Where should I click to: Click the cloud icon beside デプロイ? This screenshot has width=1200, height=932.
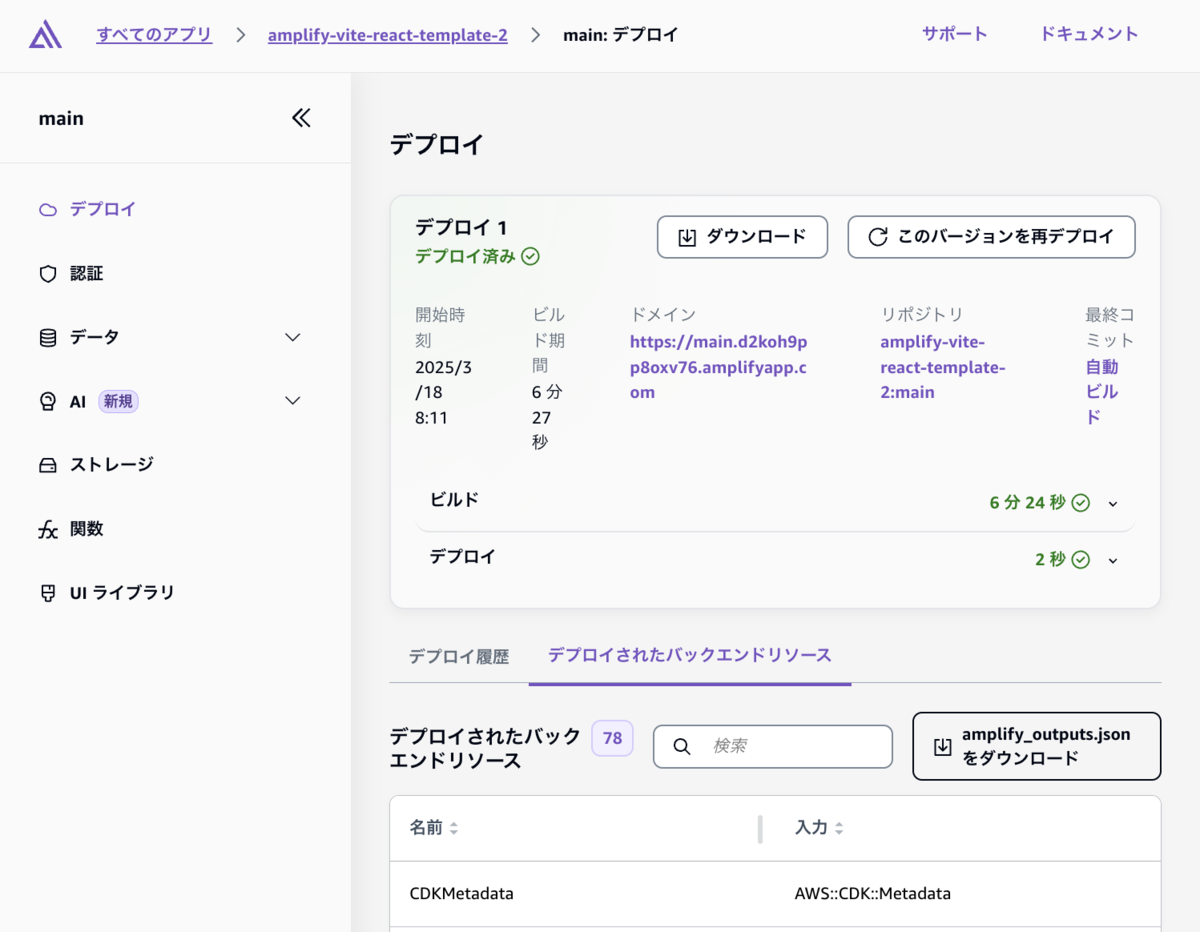(48, 210)
